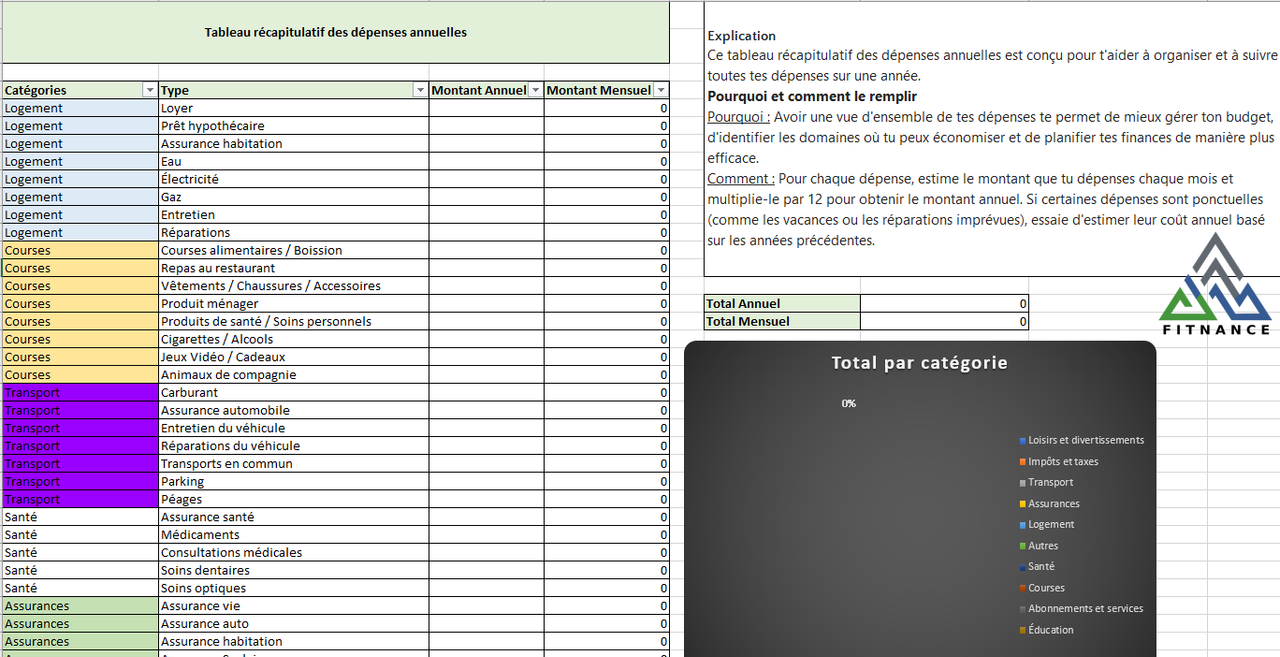Click the value cell next to Total Mensuel
Screen dimensions: 1280x657
tap(944, 322)
